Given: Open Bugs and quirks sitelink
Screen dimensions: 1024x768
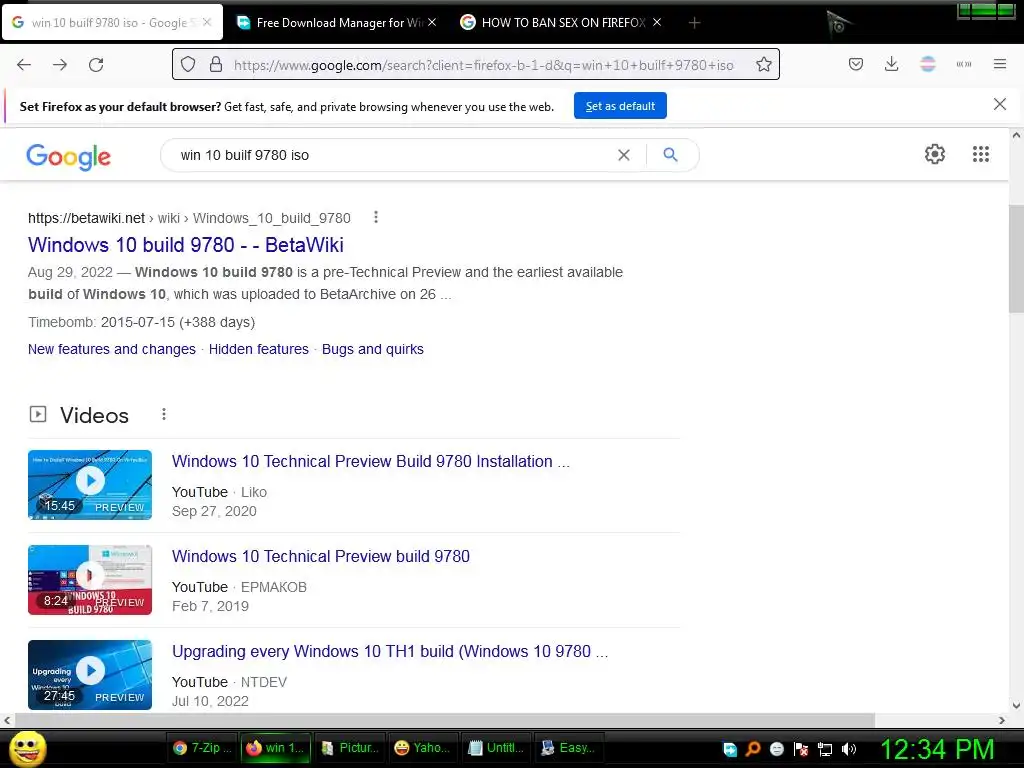Looking at the screenshot, I should [x=373, y=349].
